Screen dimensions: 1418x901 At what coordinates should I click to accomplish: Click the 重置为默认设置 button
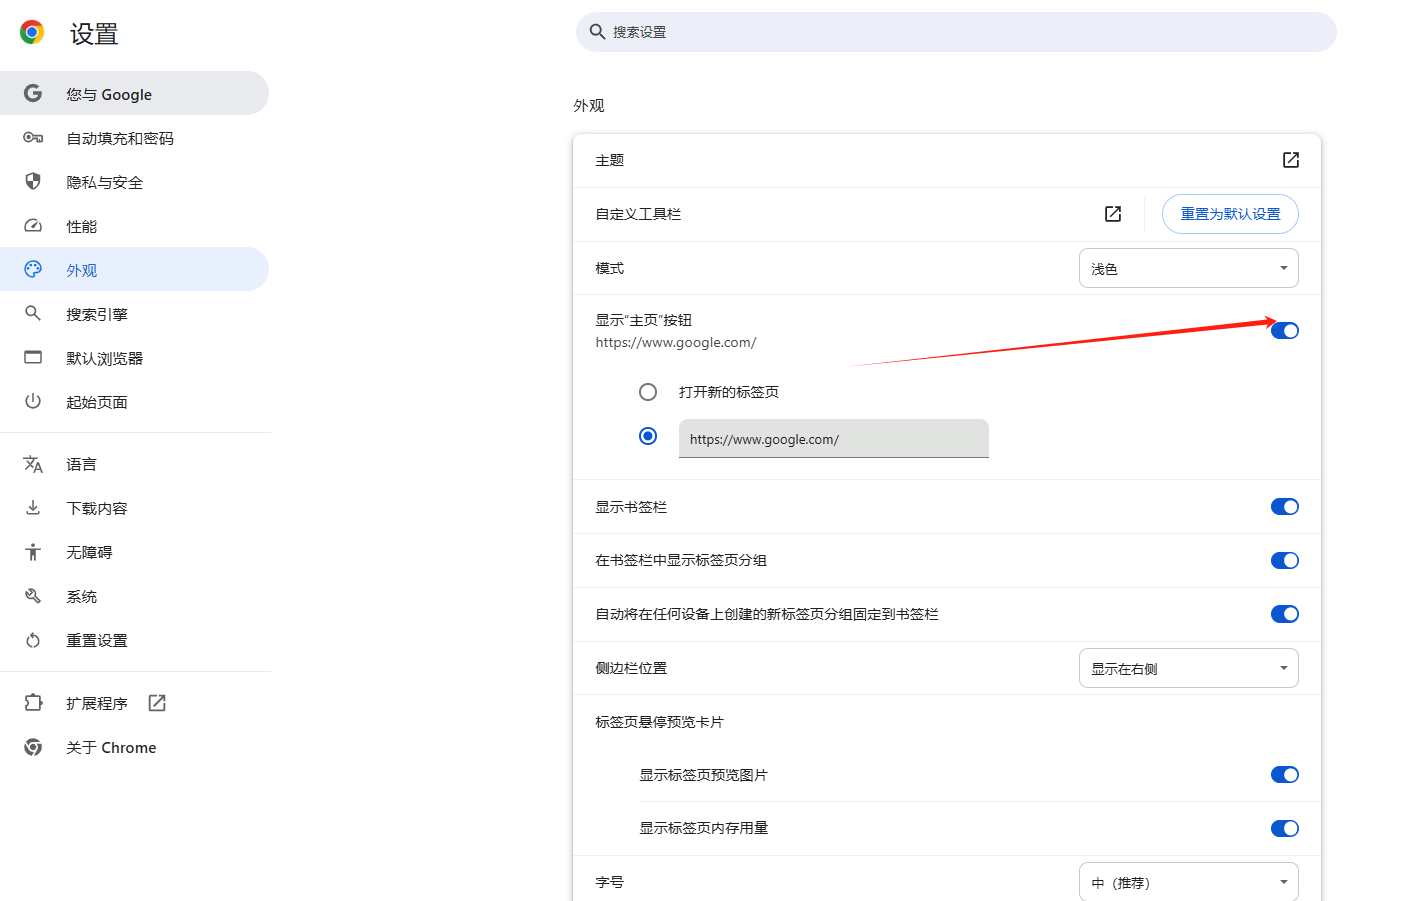pyautogui.click(x=1230, y=214)
